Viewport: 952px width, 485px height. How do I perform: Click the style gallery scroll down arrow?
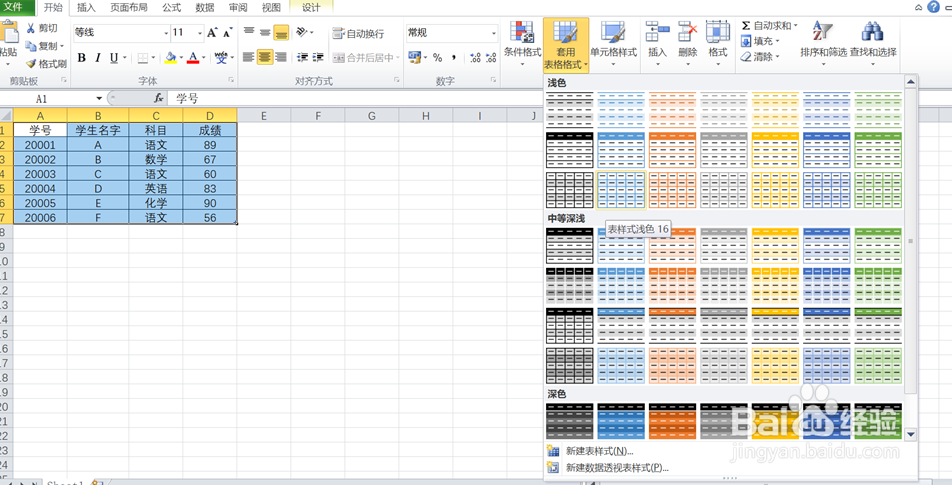910,434
